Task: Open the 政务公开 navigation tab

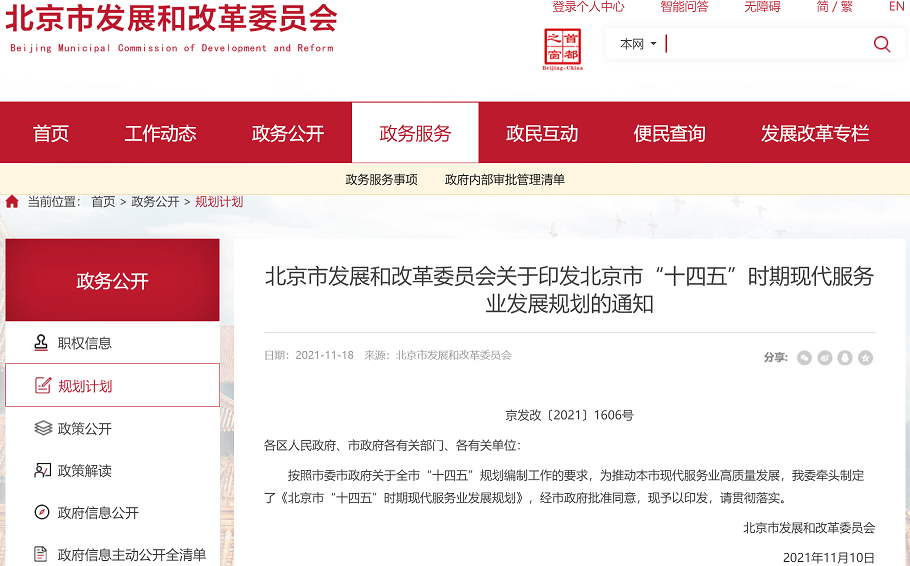Action: tap(288, 133)
